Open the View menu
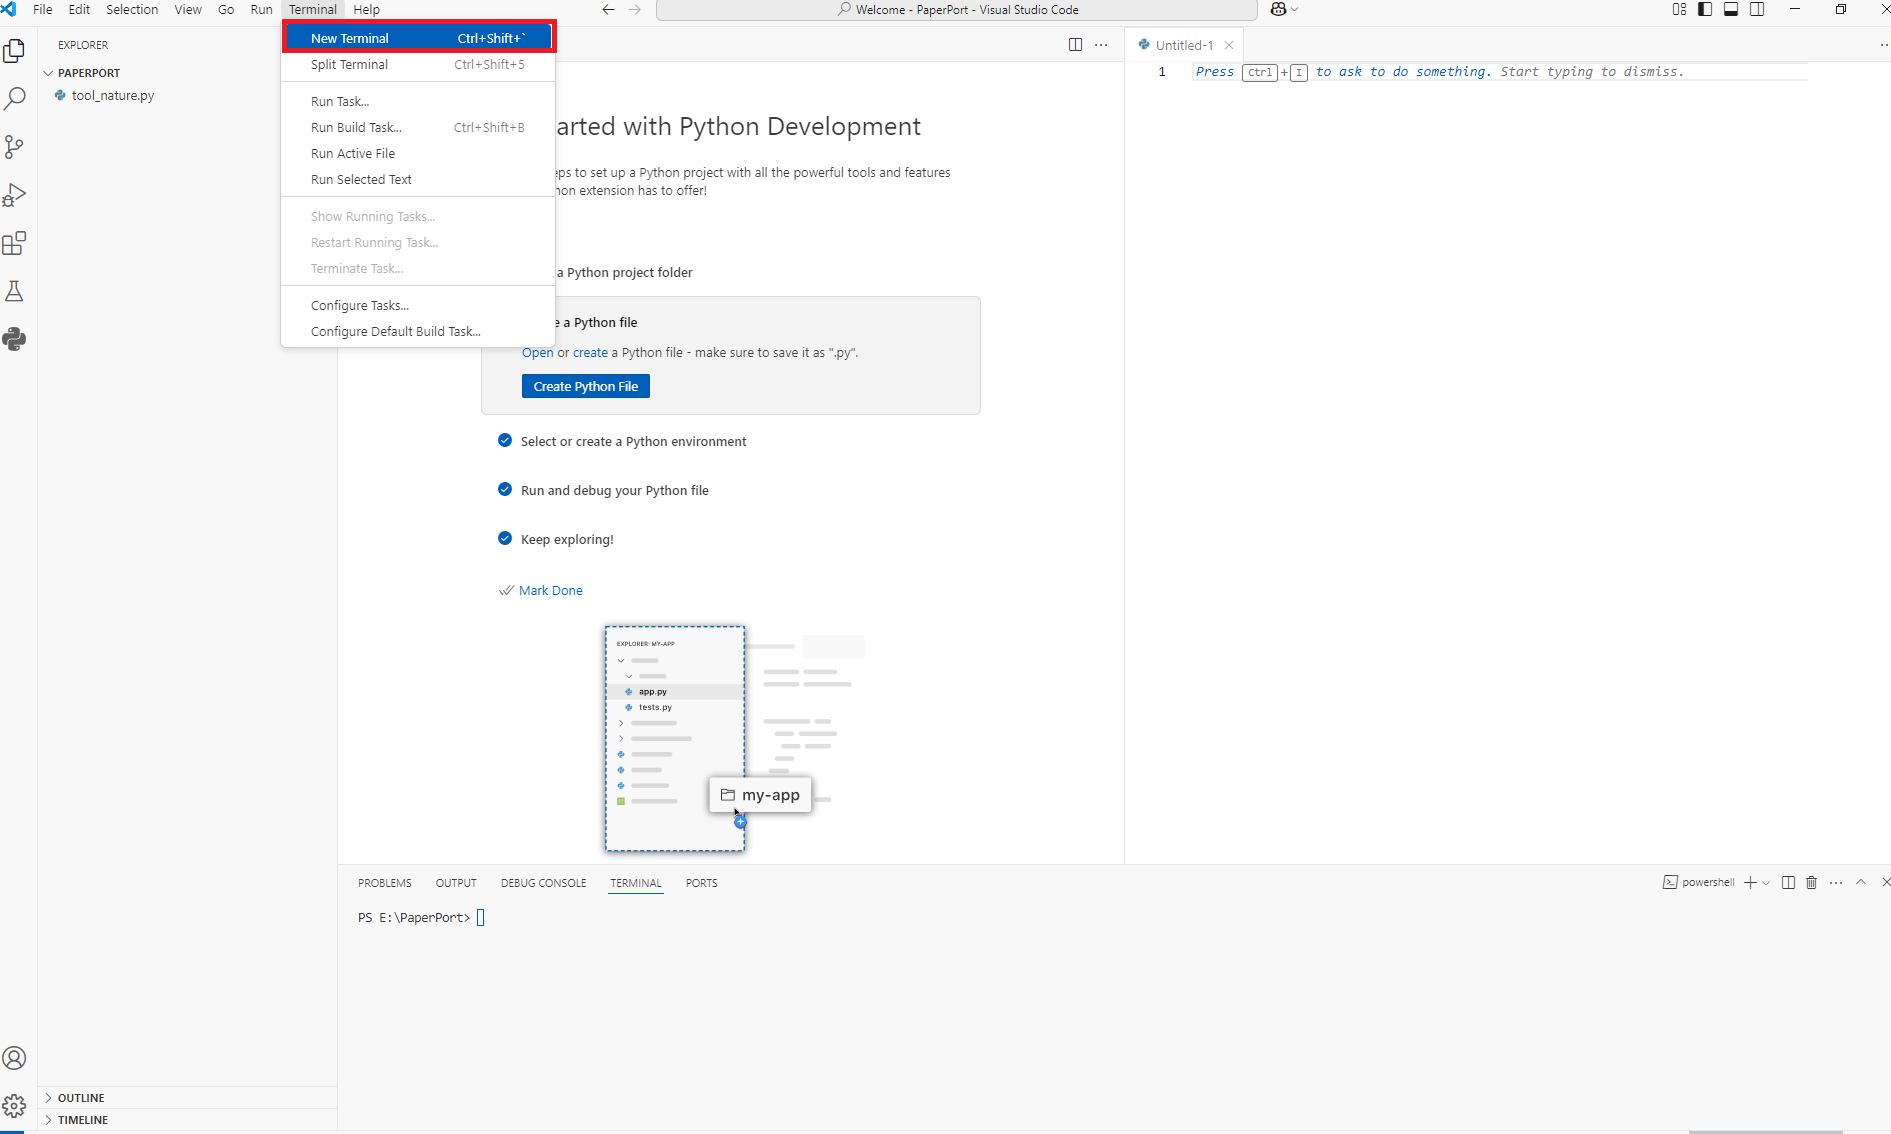Image resolution: width=1891 pixels, height=1134 pixels. pos(188,9)
